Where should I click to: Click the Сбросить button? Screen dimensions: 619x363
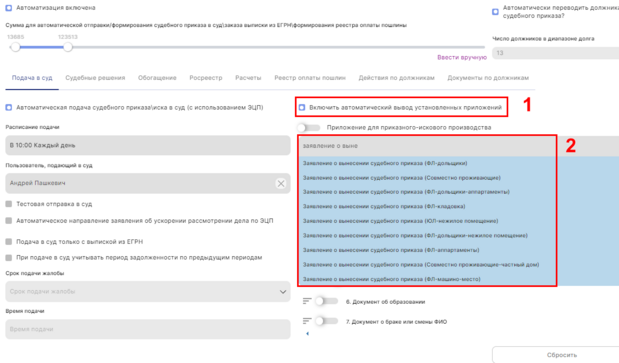[x=561, y=355]
